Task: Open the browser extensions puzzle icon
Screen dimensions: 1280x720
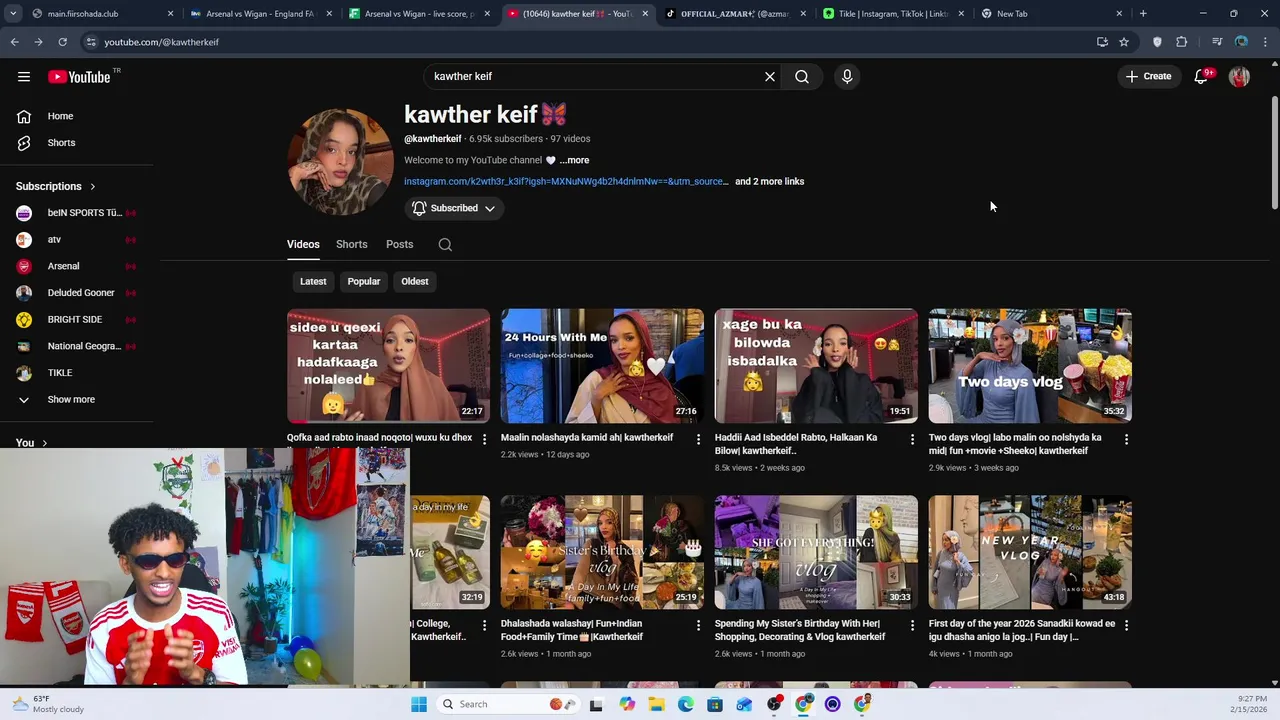Action: click(1182, 42)
